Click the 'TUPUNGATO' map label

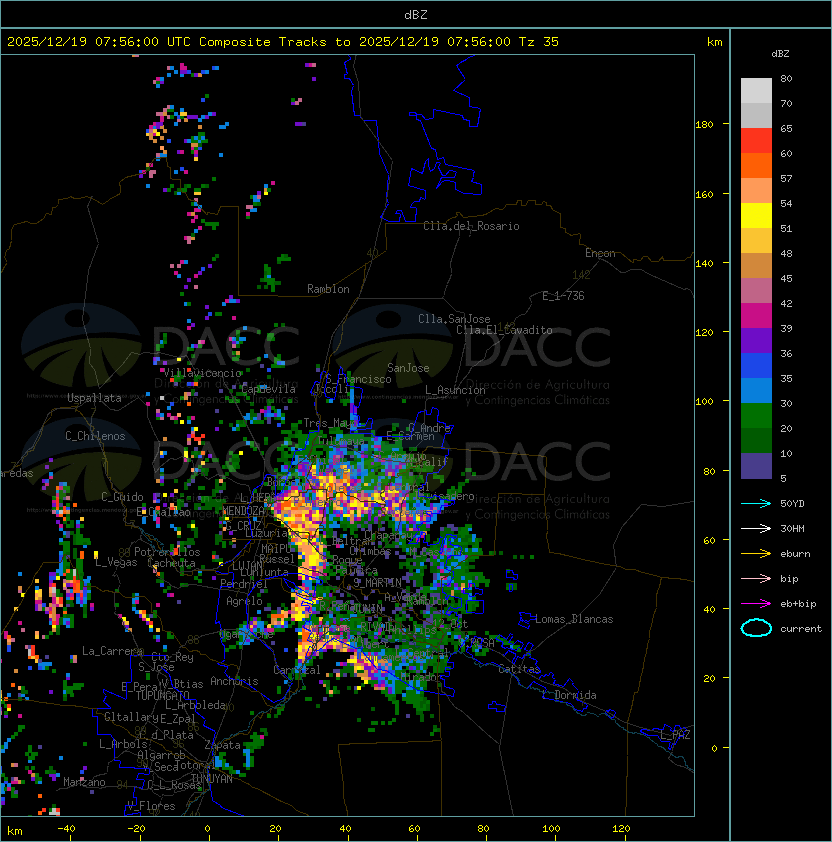pos(162,695)
